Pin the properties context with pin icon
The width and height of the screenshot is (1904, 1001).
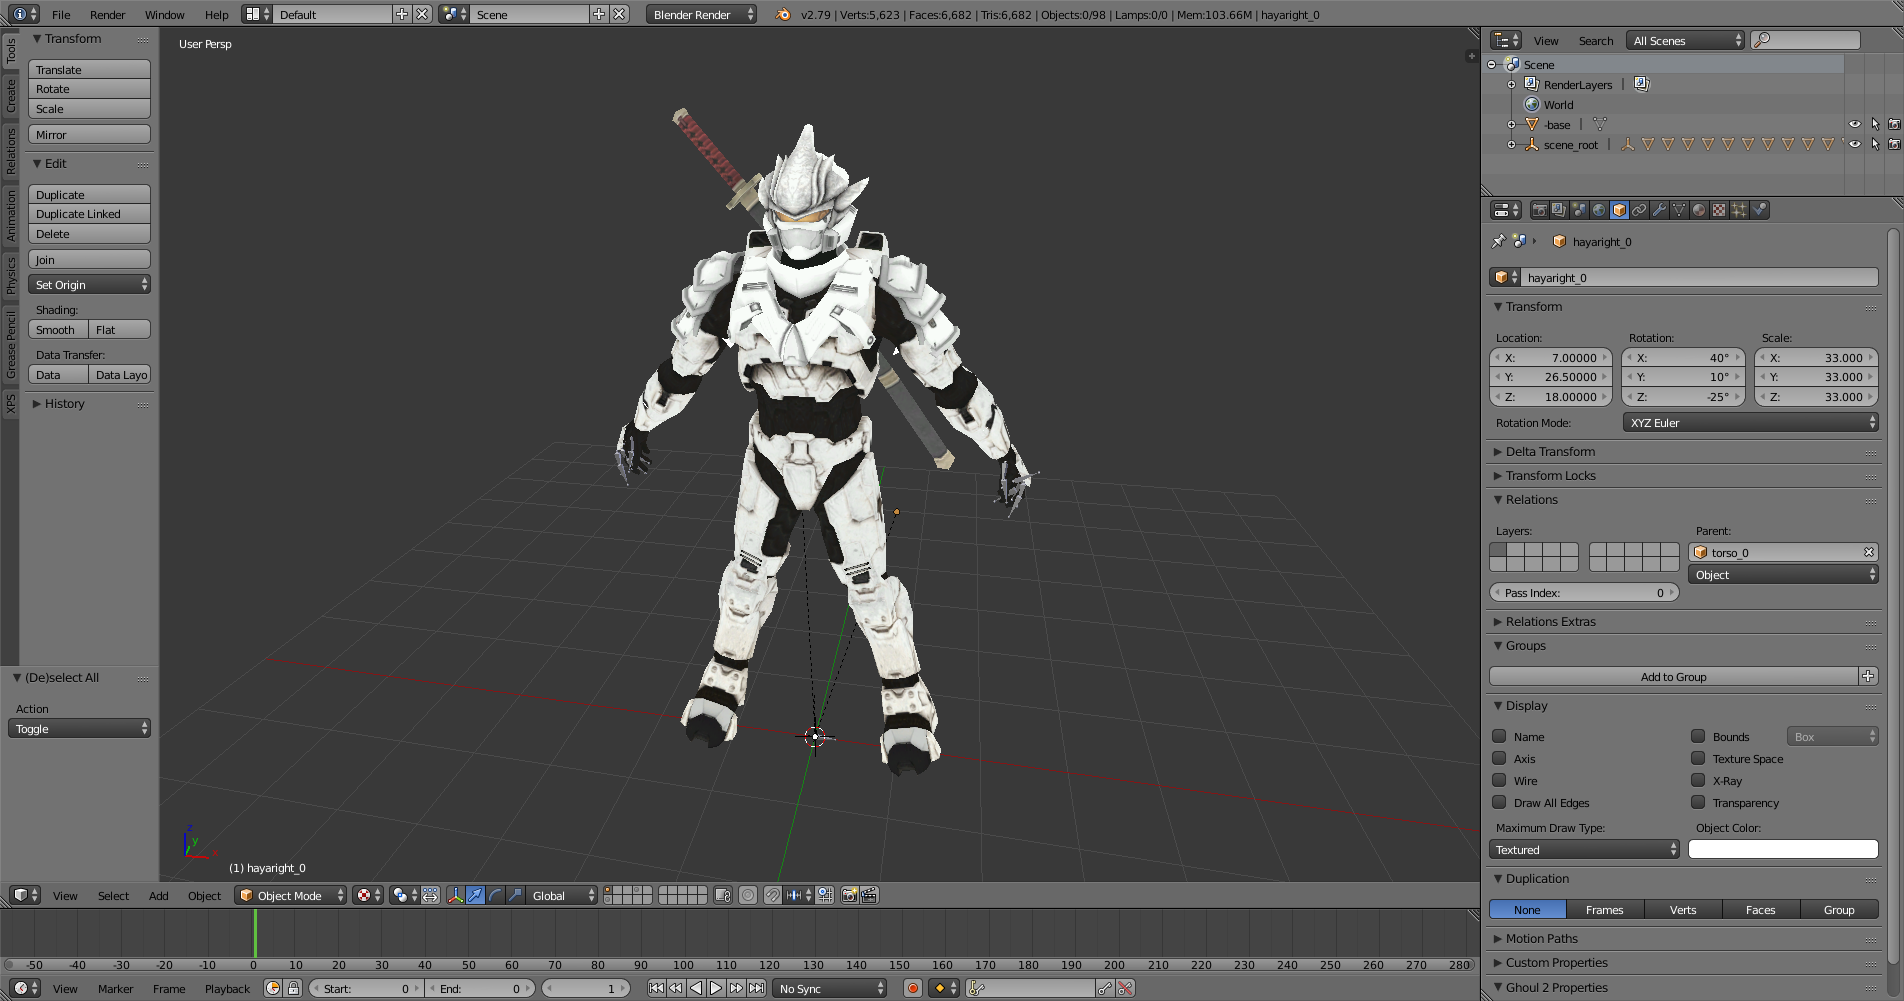coord(1498,241)
